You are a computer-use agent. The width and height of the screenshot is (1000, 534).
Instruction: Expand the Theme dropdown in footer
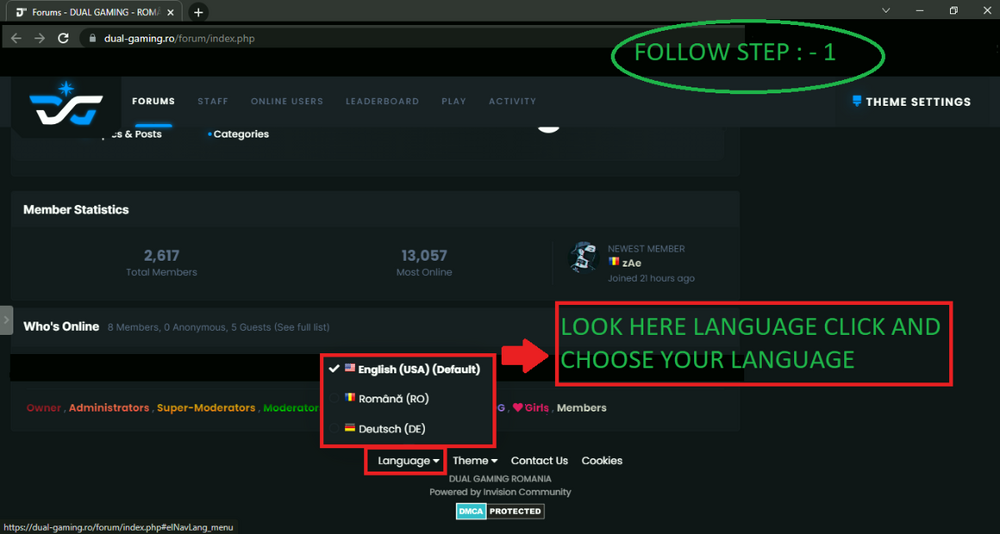coord(474,461)
